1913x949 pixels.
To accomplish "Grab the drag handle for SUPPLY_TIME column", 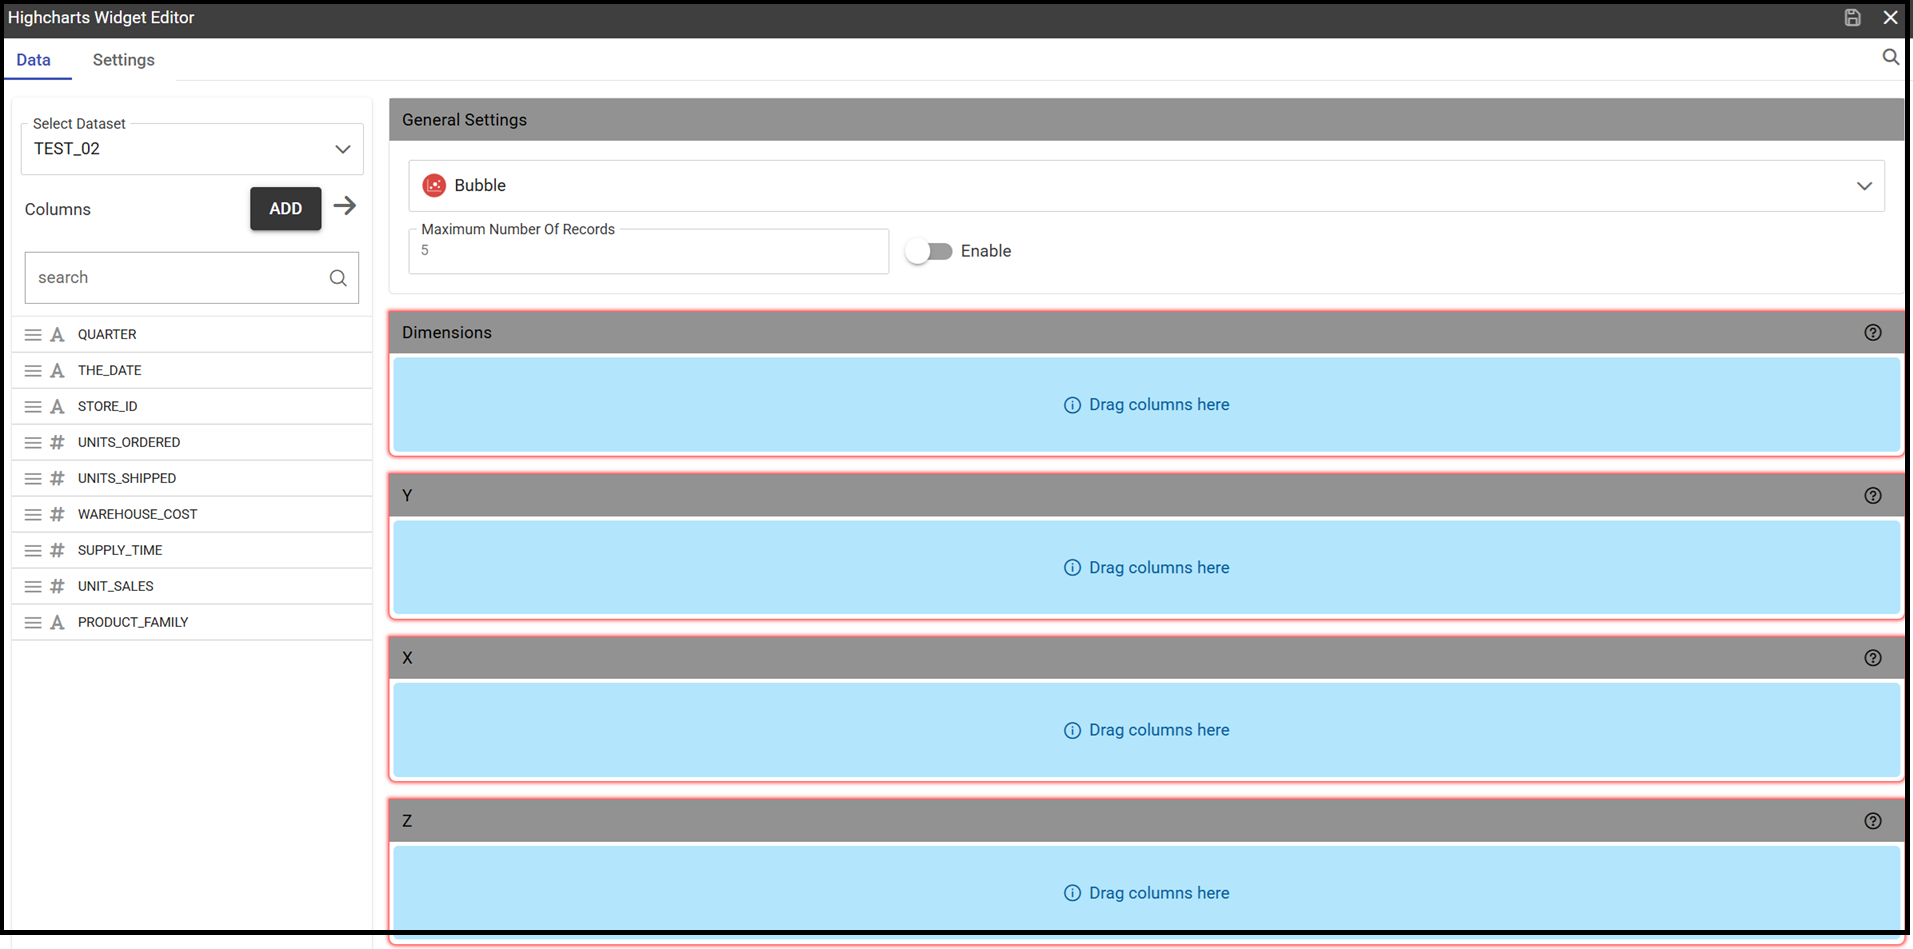I will (x=33, y=551).
